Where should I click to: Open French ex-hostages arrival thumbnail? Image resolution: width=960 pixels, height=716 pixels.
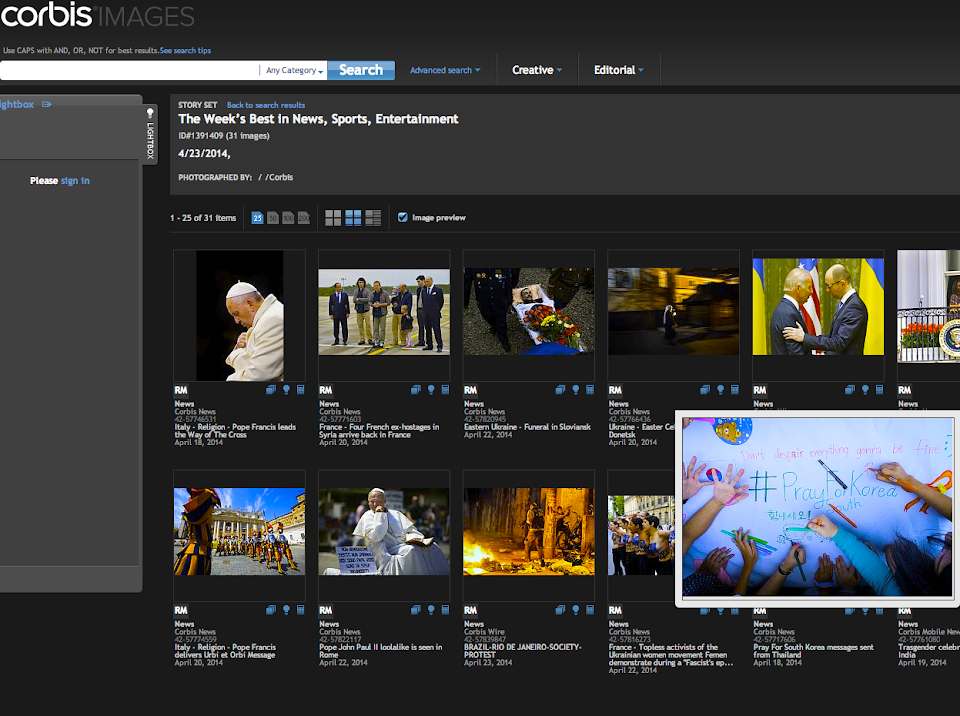pyautogui.click(x=384, y=312)
